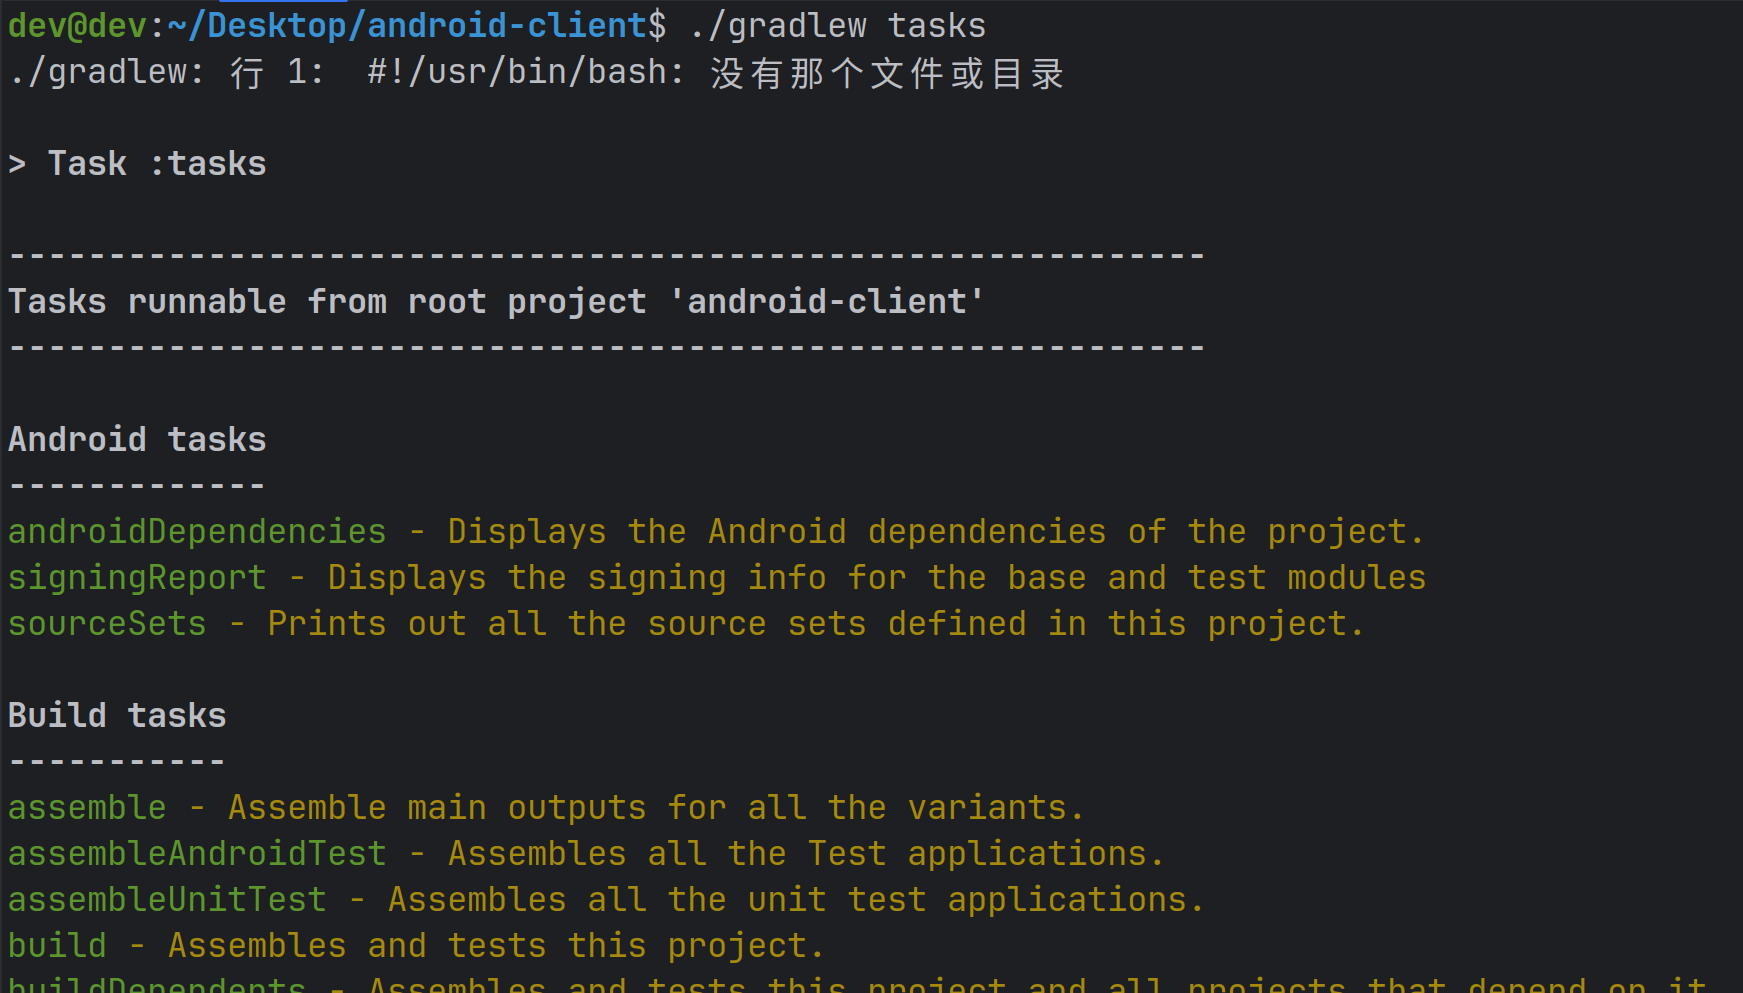This screenshot has height=993, width=1743.
Task: Click the '> Task :tasks' line
Action: [137, 164]
